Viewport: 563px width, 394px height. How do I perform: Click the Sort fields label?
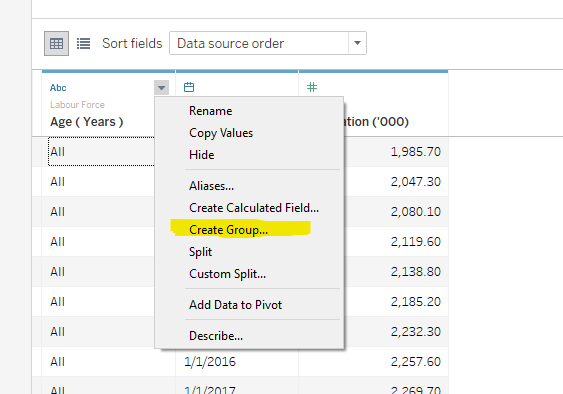pyautogui.click(x=132, y=43)
